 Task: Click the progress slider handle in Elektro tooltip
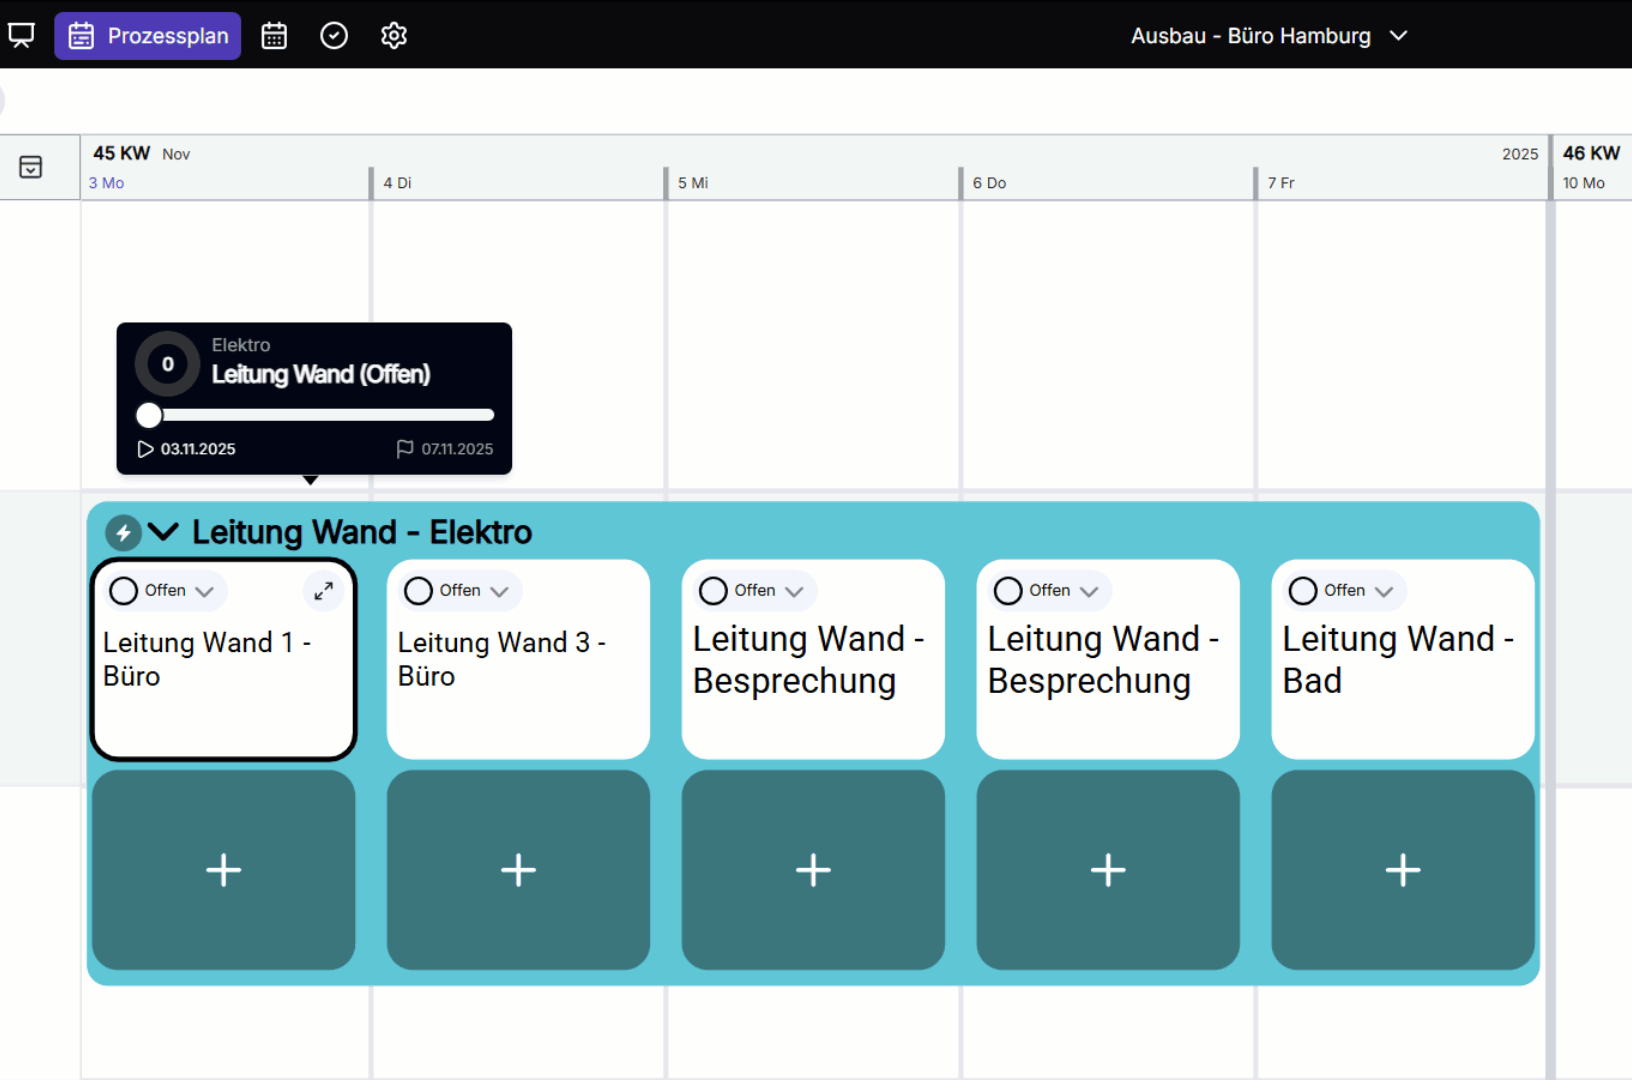click(149, 415)
